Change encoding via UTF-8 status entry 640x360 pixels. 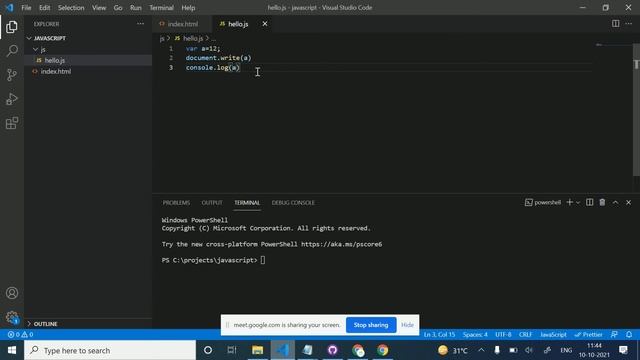pos(503,334)
